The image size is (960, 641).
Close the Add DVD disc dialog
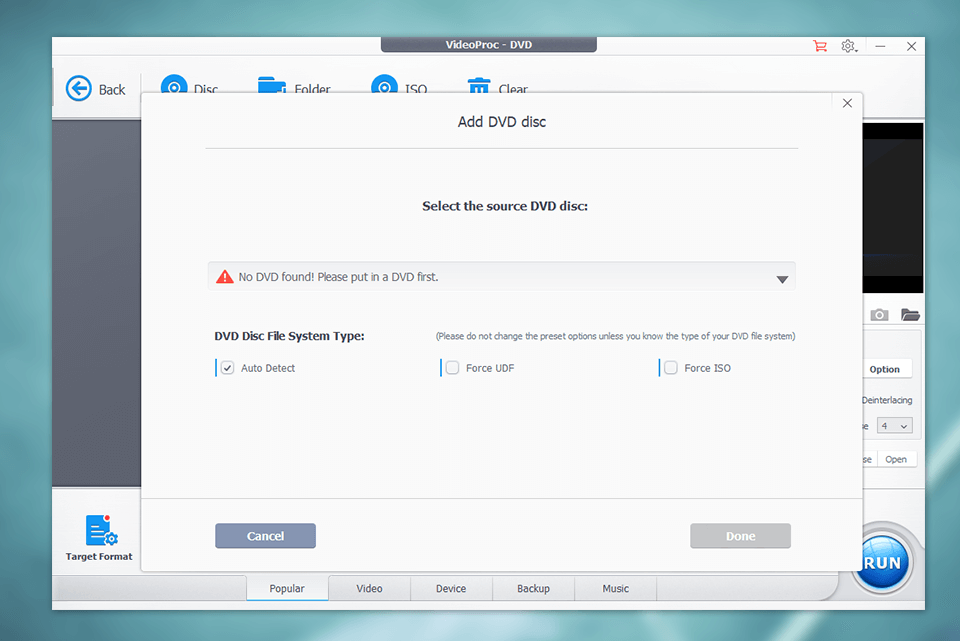[x=847, y=103]
